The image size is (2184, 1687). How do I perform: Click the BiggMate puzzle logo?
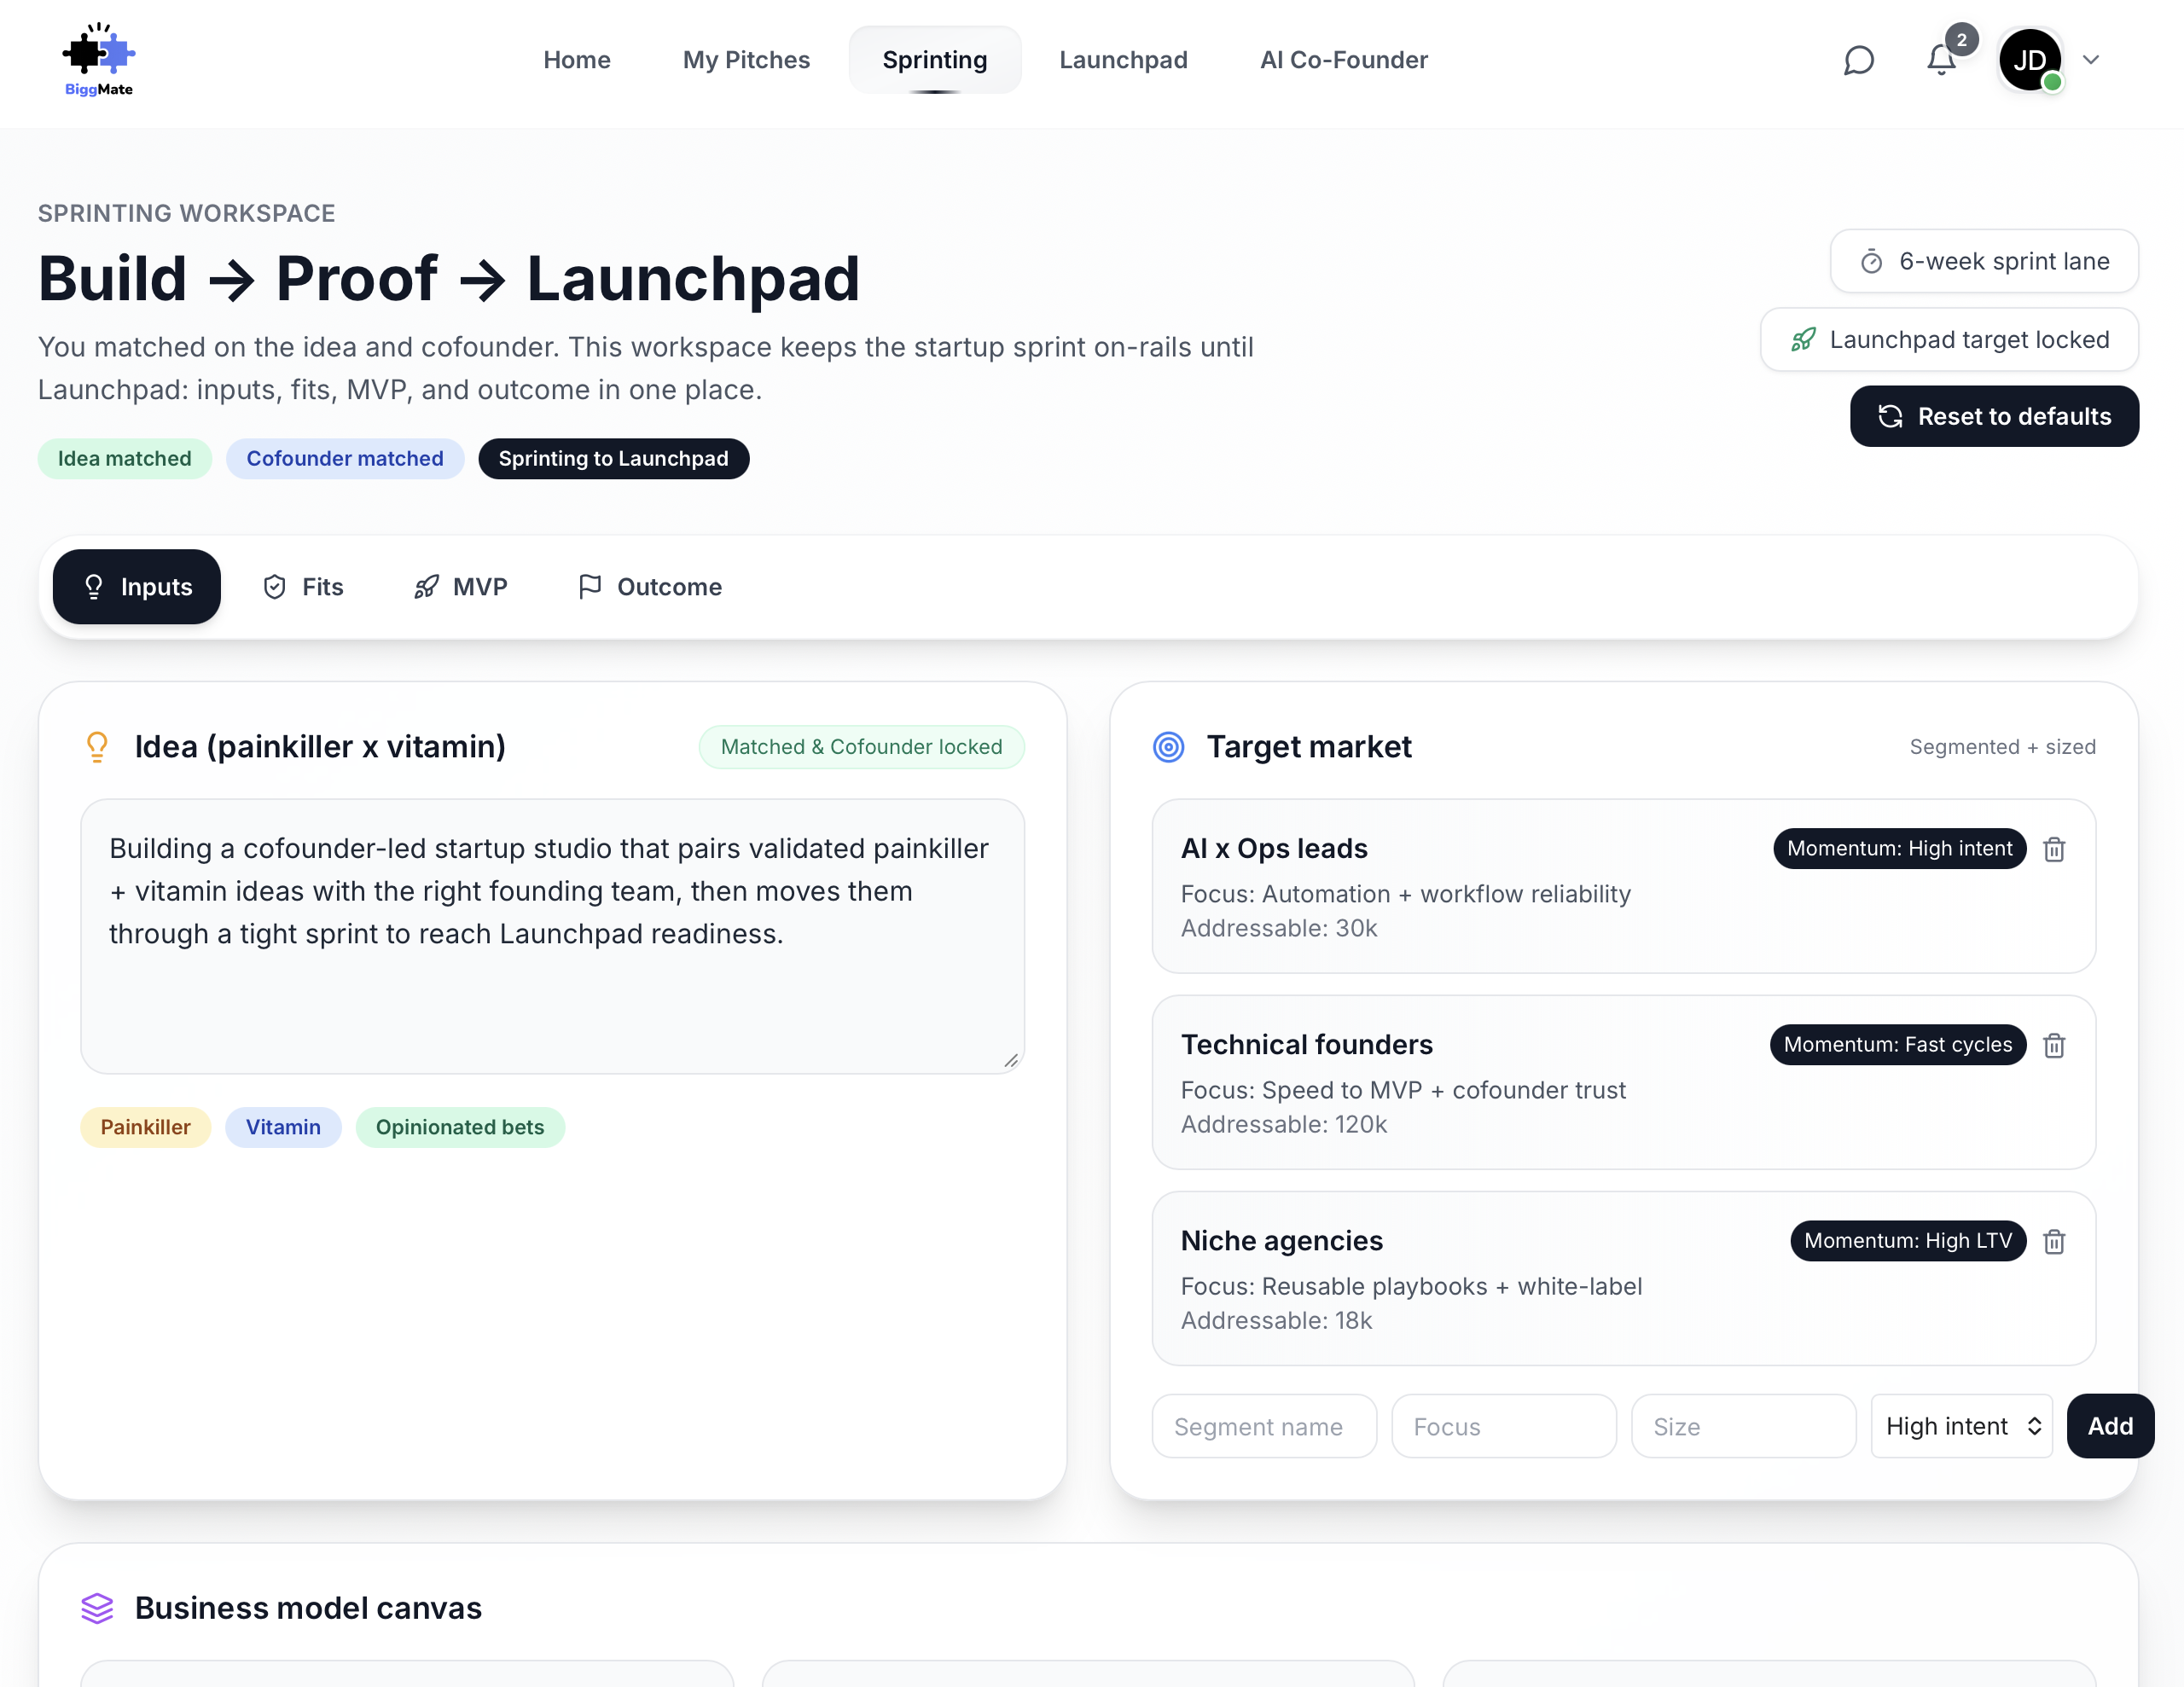click(x=98, y=60)
